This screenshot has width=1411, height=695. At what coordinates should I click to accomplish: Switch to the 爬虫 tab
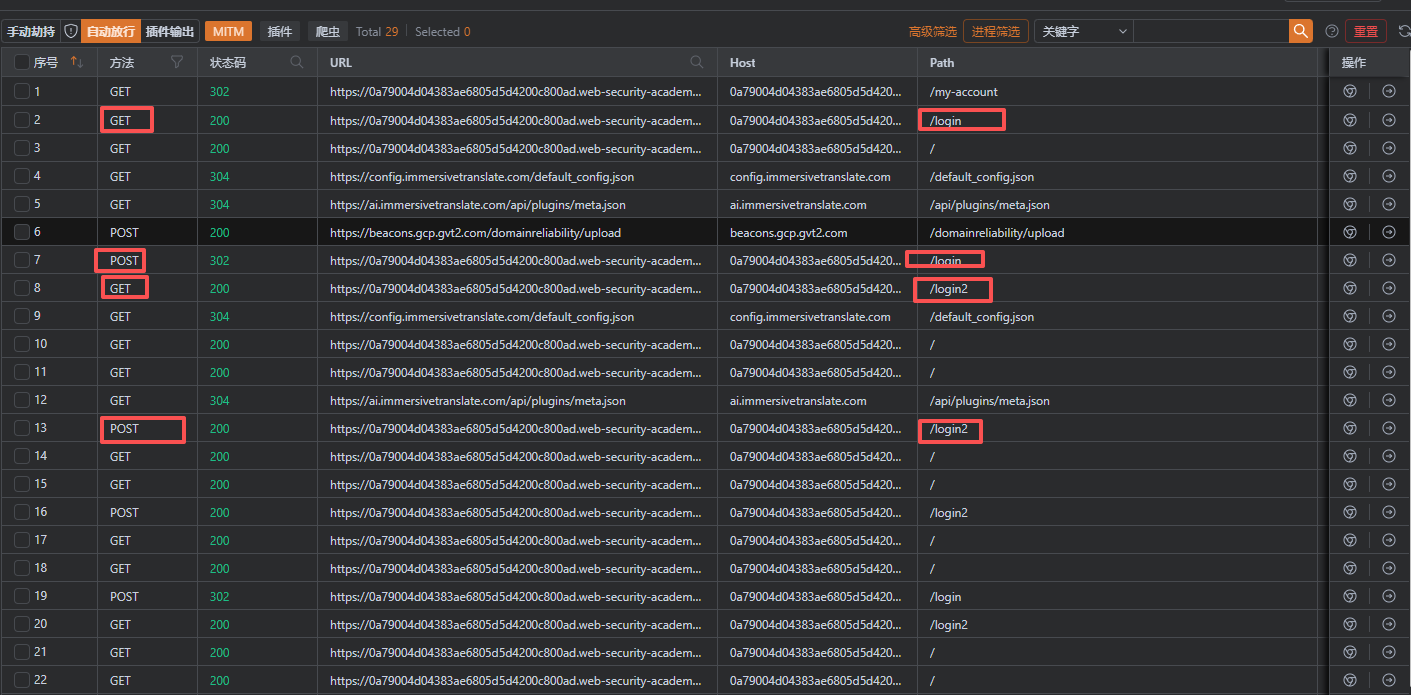[327, 31]
